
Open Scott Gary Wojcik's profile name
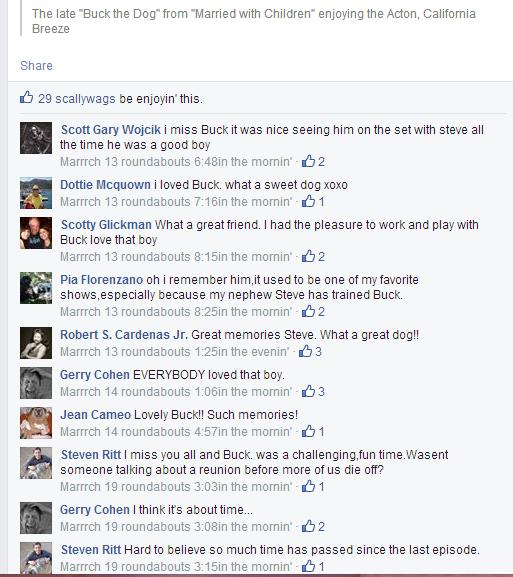(111, 130)
